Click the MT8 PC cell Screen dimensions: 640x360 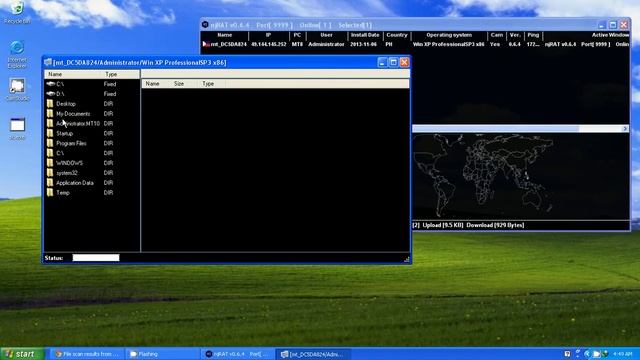click(297, 44)
